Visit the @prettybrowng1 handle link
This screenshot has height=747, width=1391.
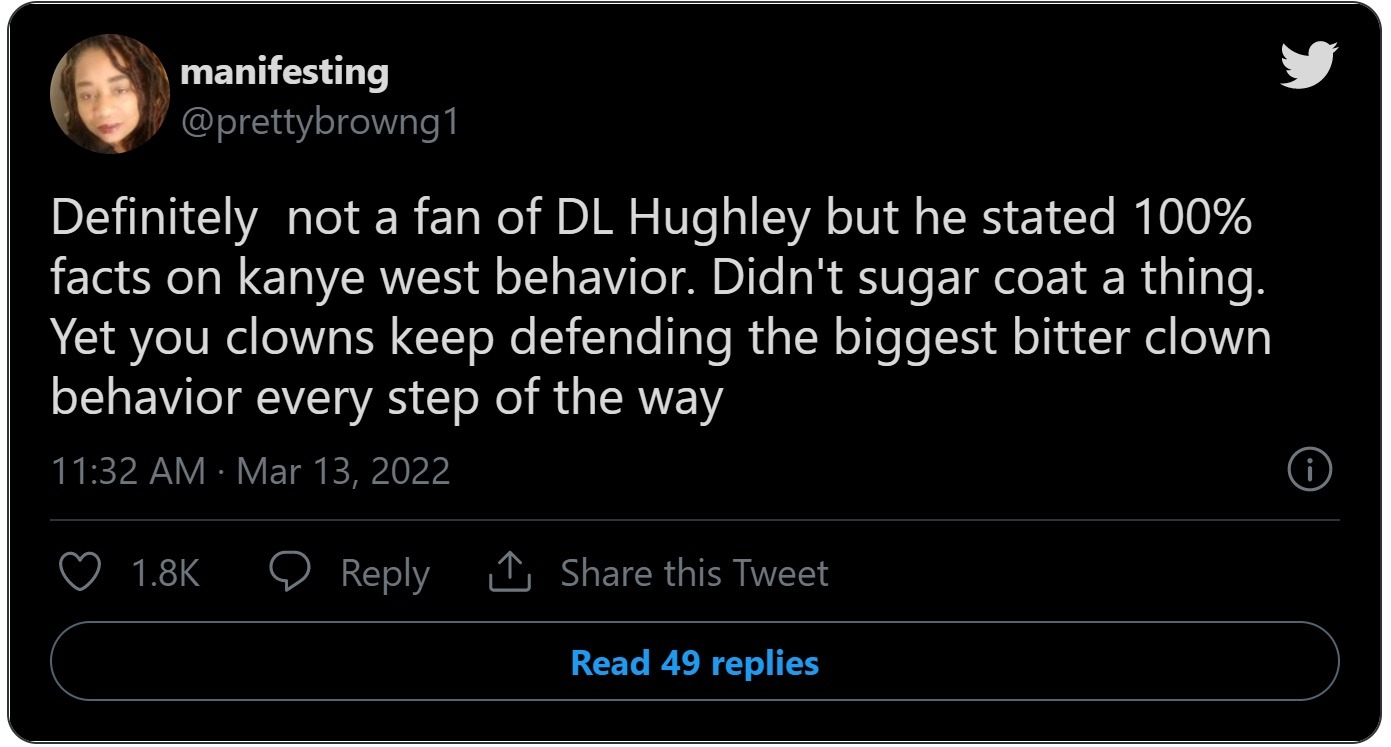tap(319, 123)
